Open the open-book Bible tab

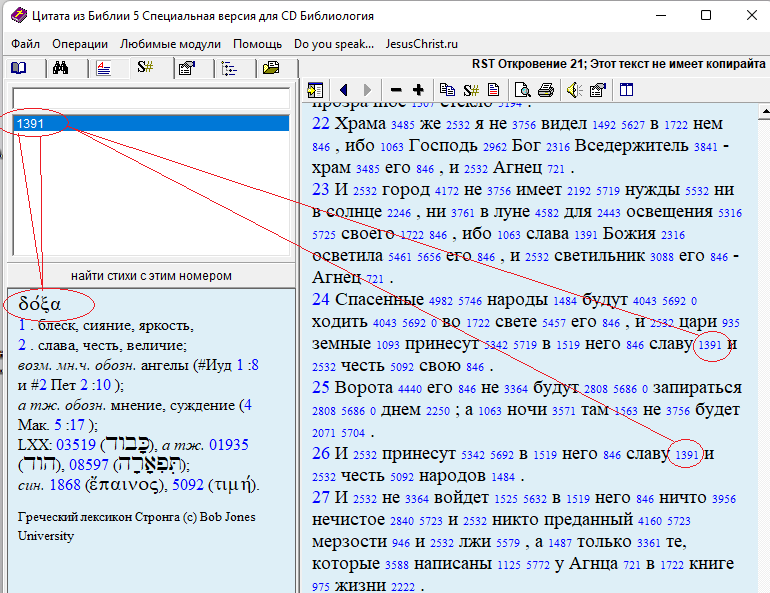tap(19, 68)
